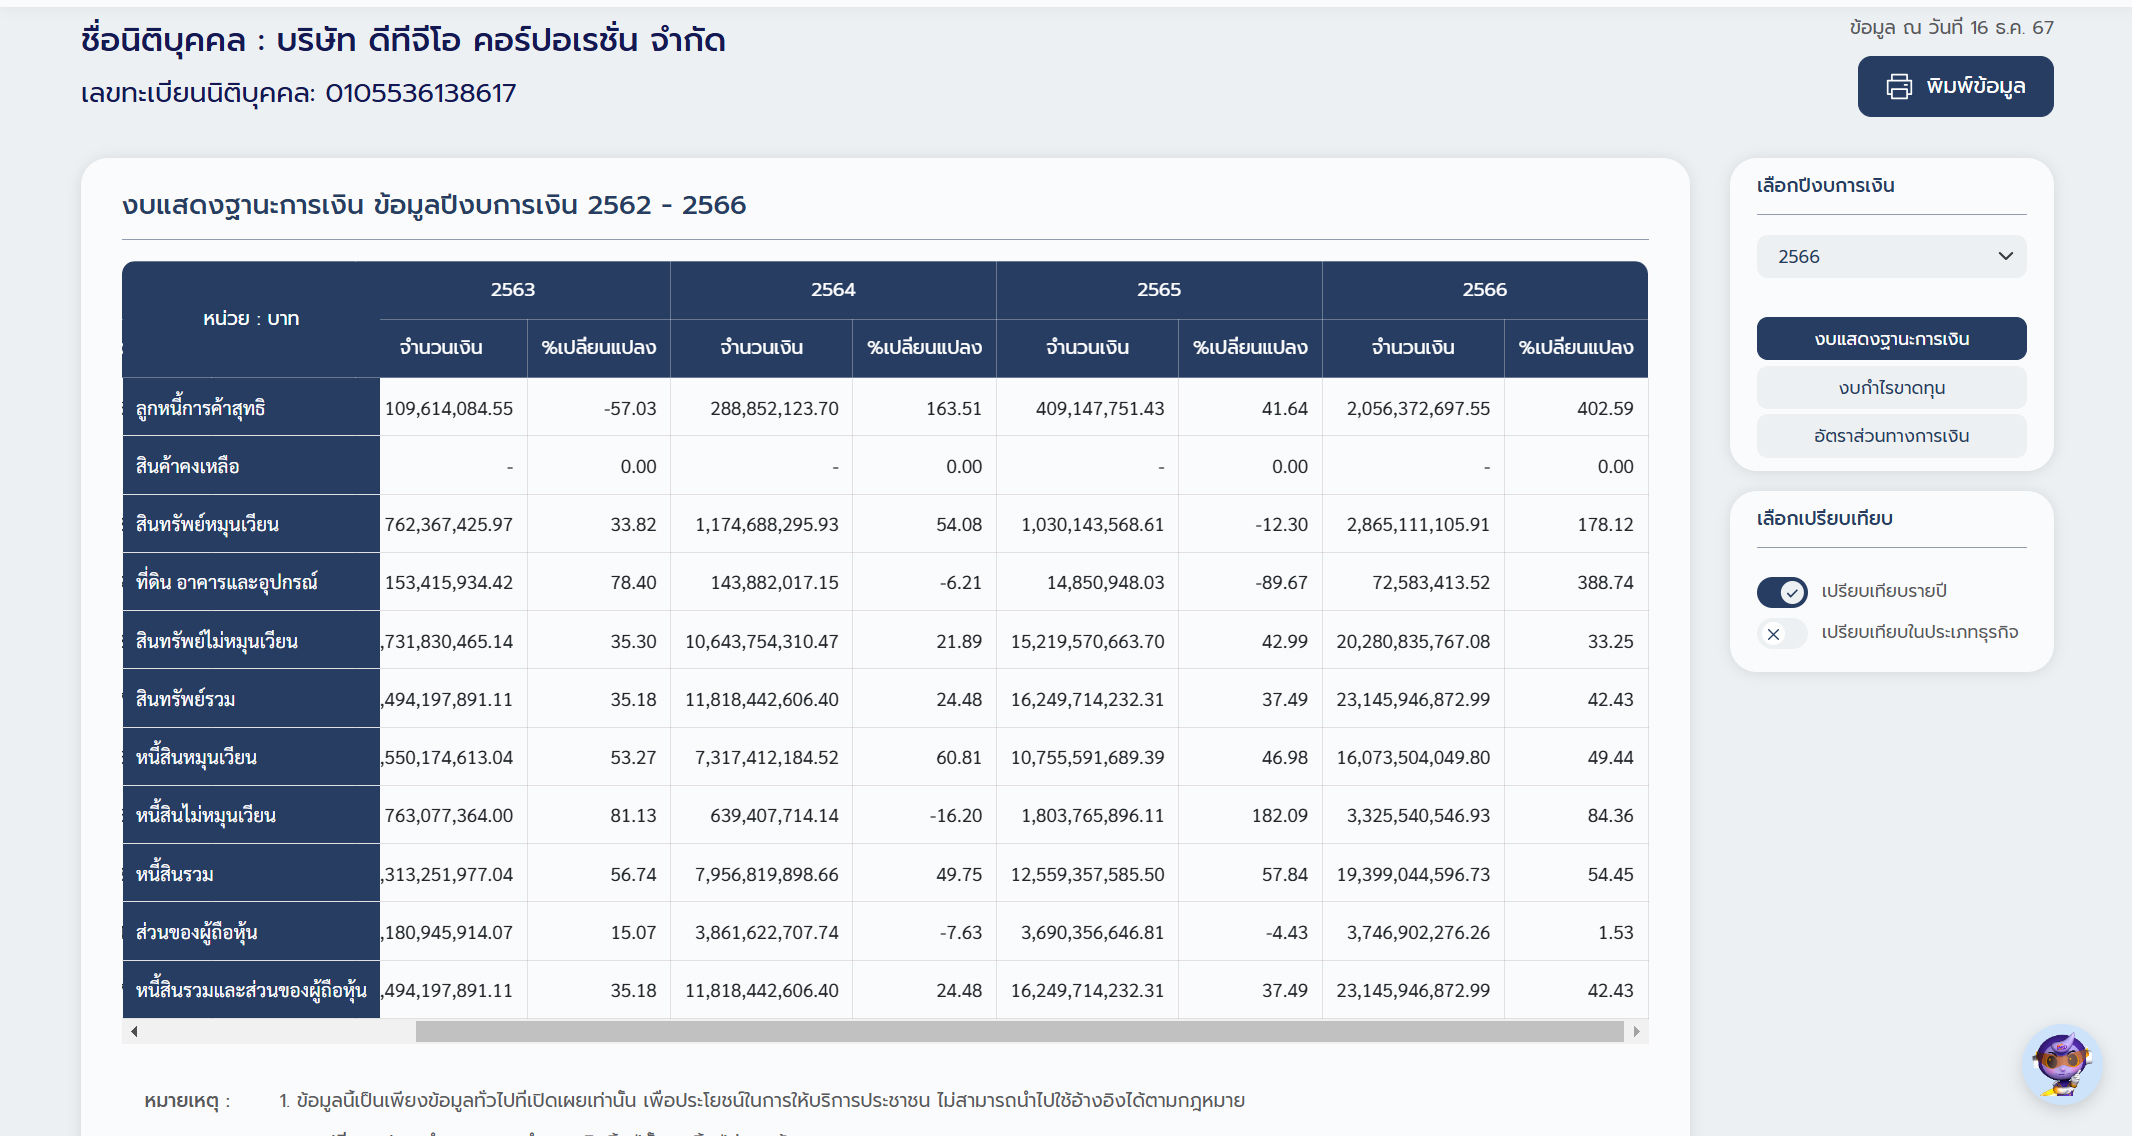Select the สินทรัพย์รวม row label
The width and height of the screenshot is (2132, 1136).
[186, 699]
